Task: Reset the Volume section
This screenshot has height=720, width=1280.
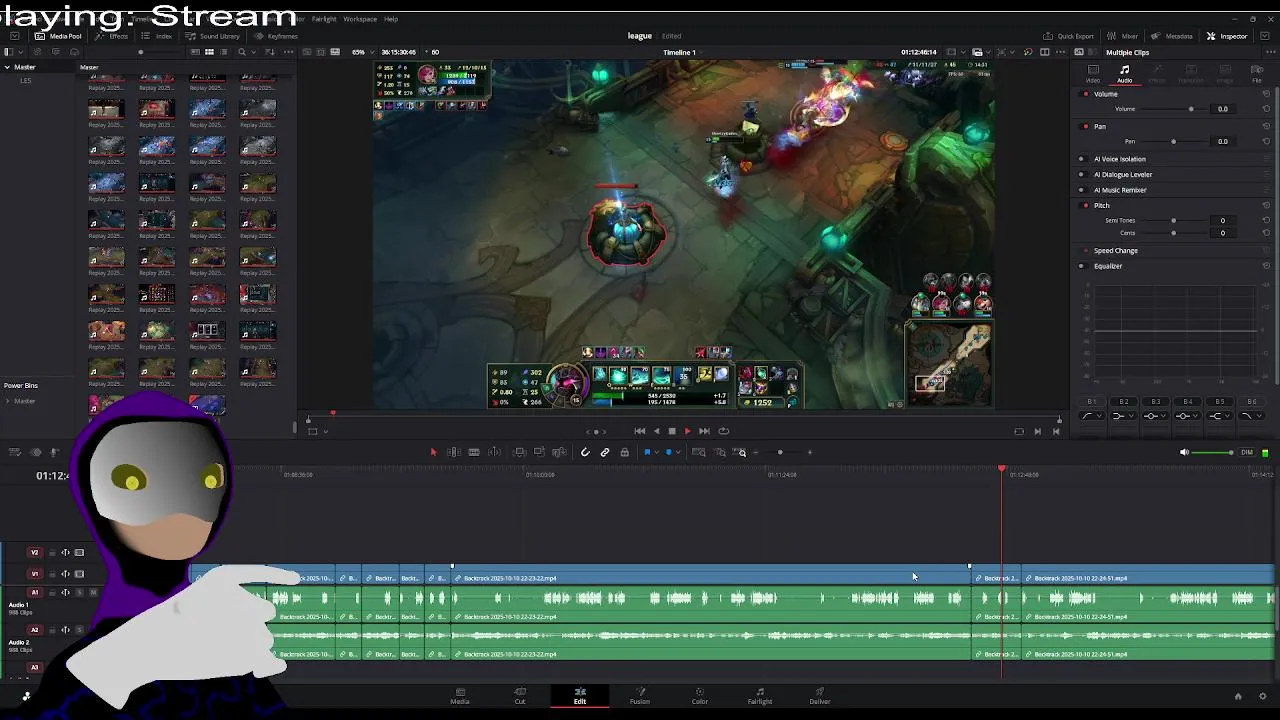Action: [x=1267, y=94]
